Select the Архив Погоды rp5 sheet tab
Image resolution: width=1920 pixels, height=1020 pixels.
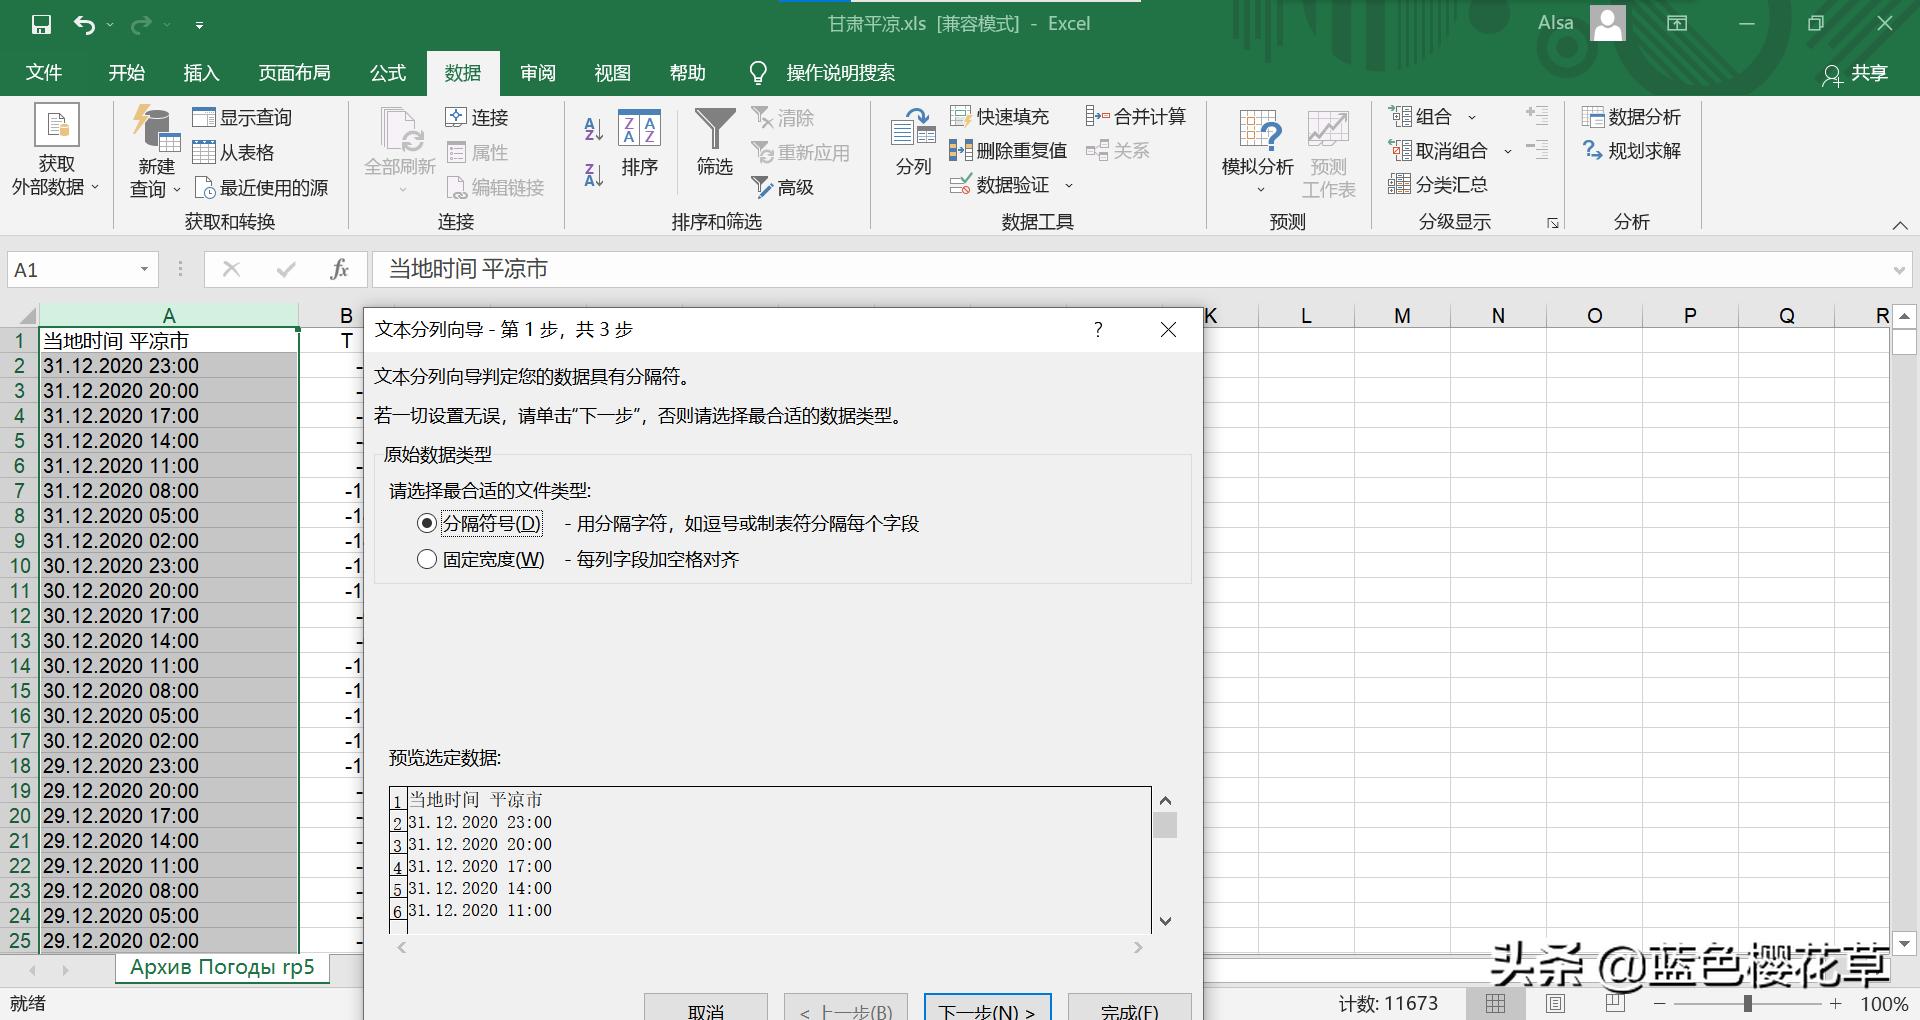[221, 967]
